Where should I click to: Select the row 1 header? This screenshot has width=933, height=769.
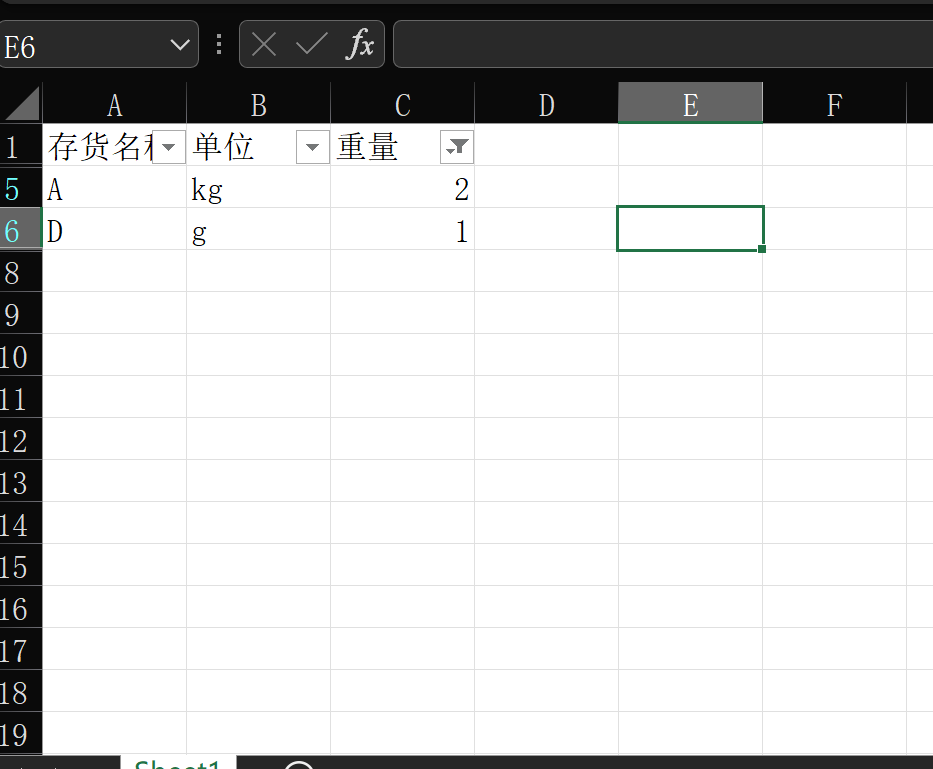(x=20, y=146)
